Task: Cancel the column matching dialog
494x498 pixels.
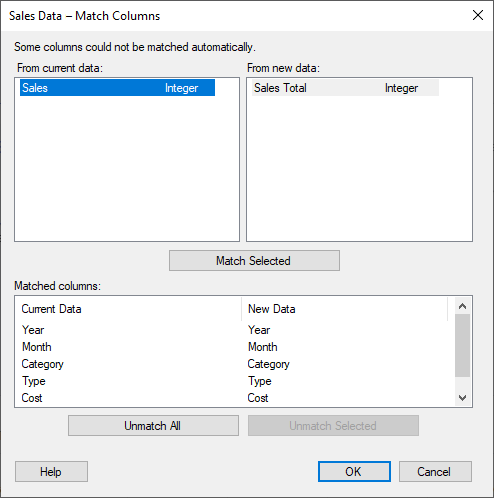Action: [435, 472]
